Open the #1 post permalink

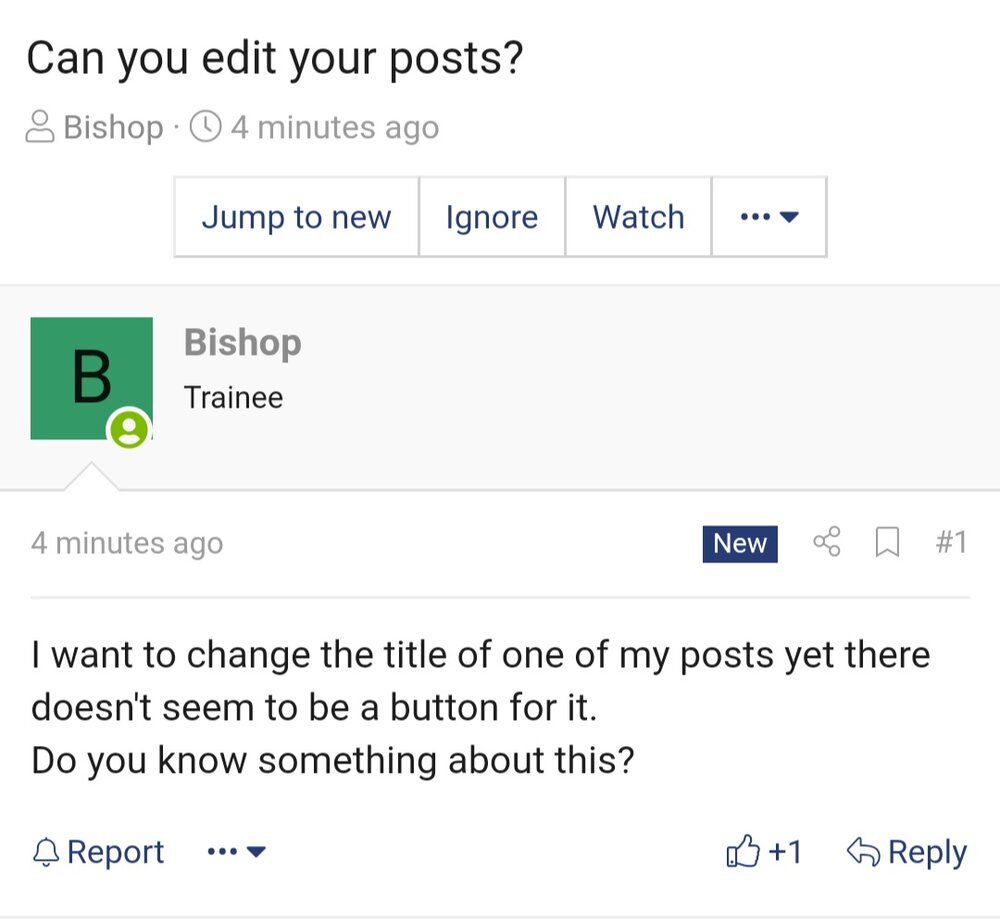tap(950, 543)
